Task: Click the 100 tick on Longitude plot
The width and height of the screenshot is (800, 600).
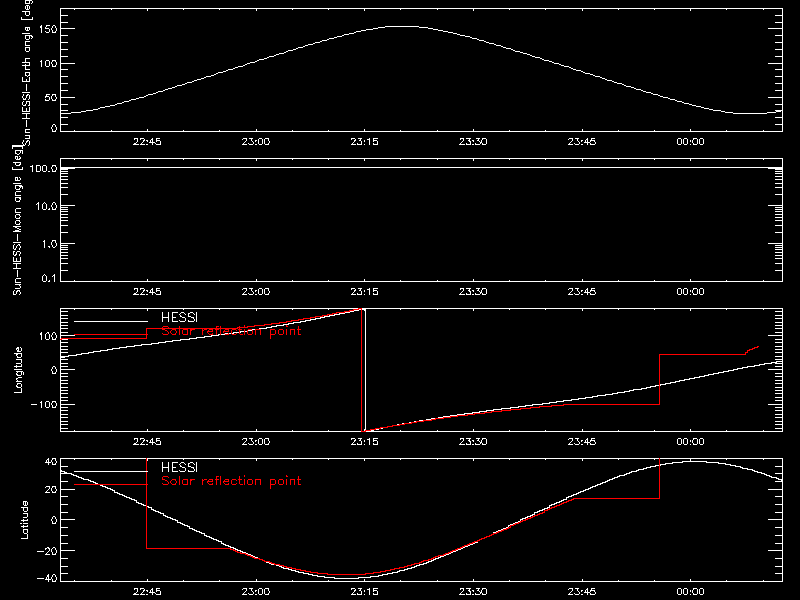Action: tap(47, 336)
